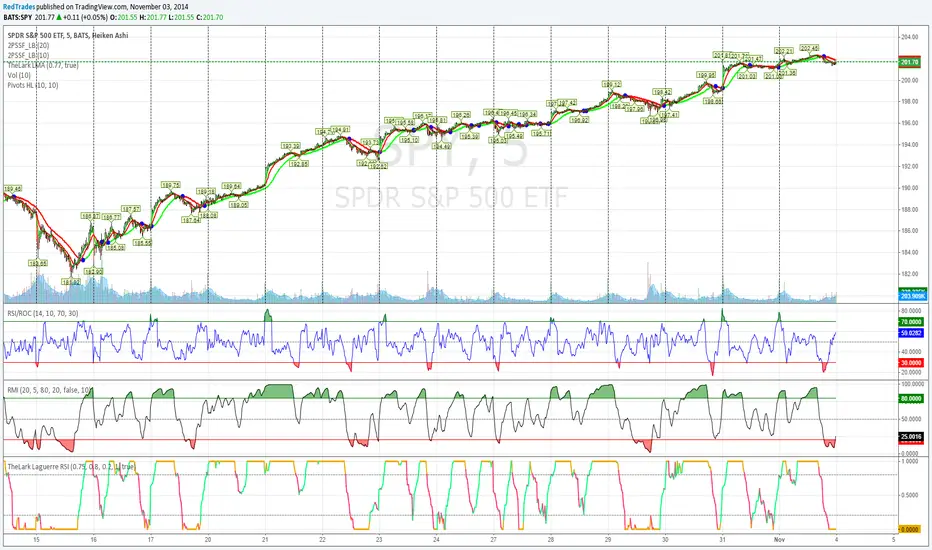The height and width of the screenshot is (550, 932).
Task: Click the 189.05 pivot low label
Action: pos(238,205)
